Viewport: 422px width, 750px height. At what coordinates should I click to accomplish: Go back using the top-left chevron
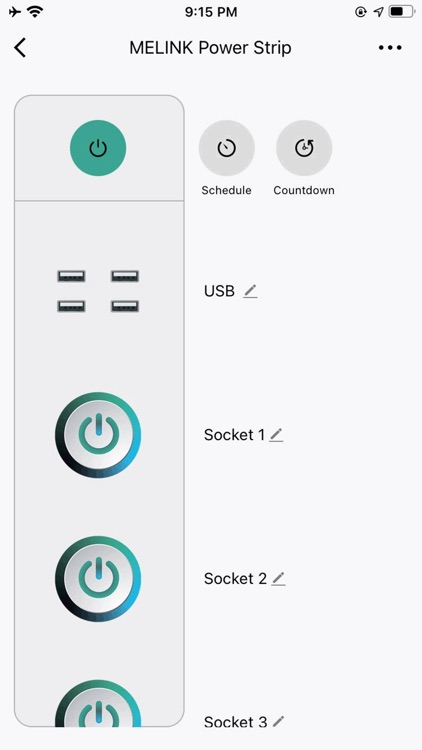point(20,48)
